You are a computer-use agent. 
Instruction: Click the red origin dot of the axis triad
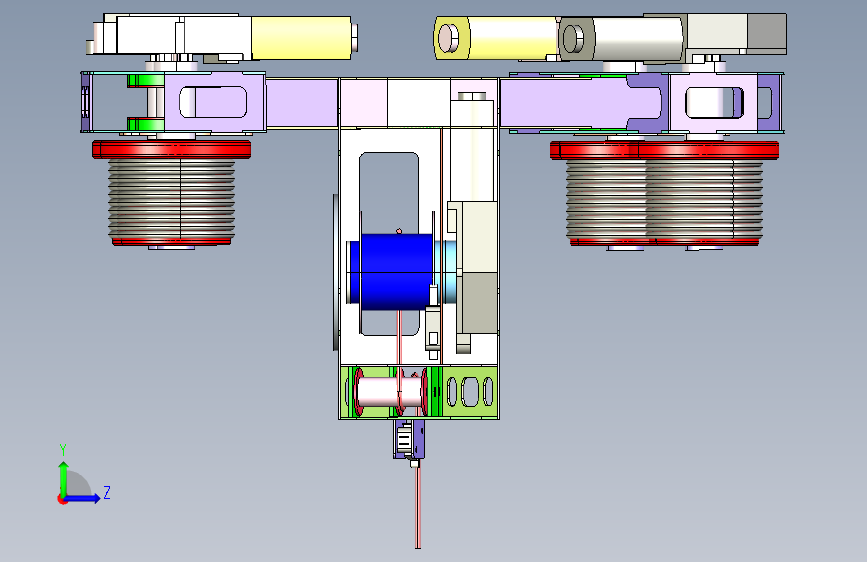tap(62, 499)
